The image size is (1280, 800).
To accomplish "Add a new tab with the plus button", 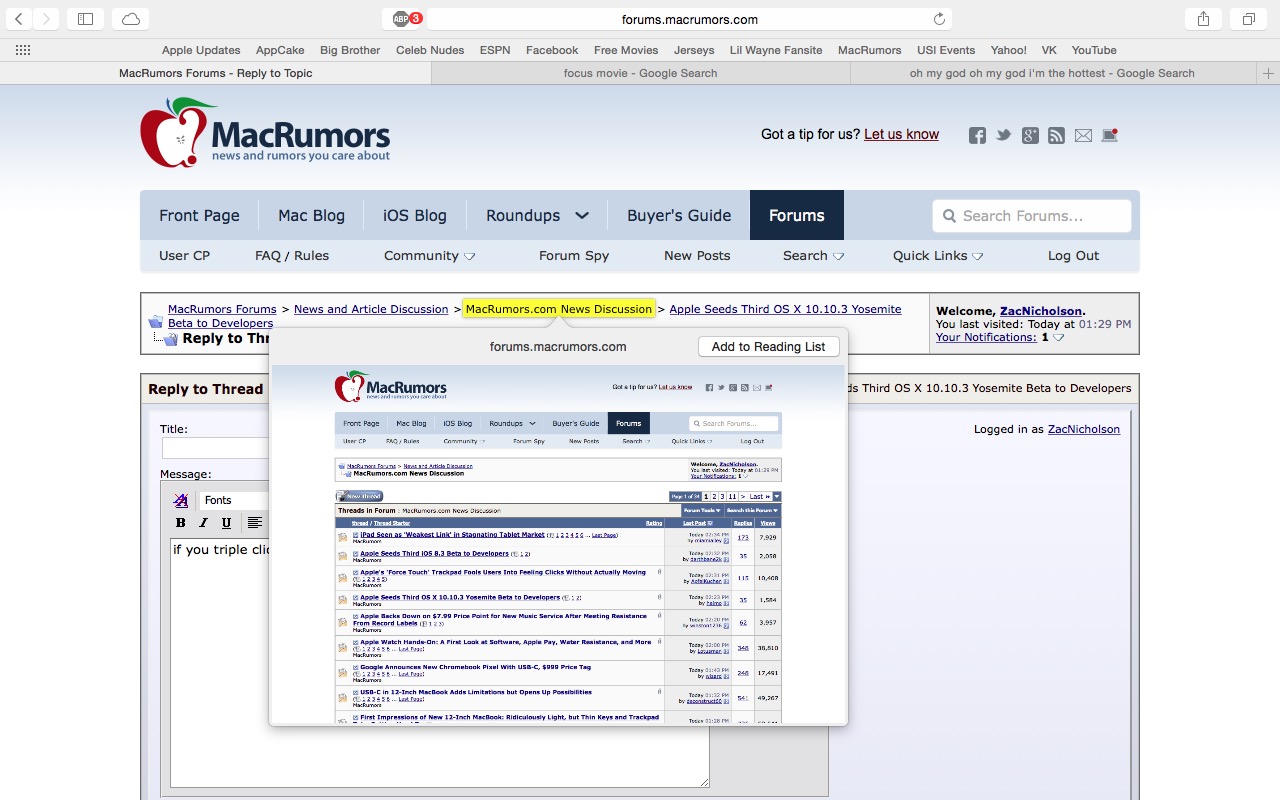I will pos(1269,73).
